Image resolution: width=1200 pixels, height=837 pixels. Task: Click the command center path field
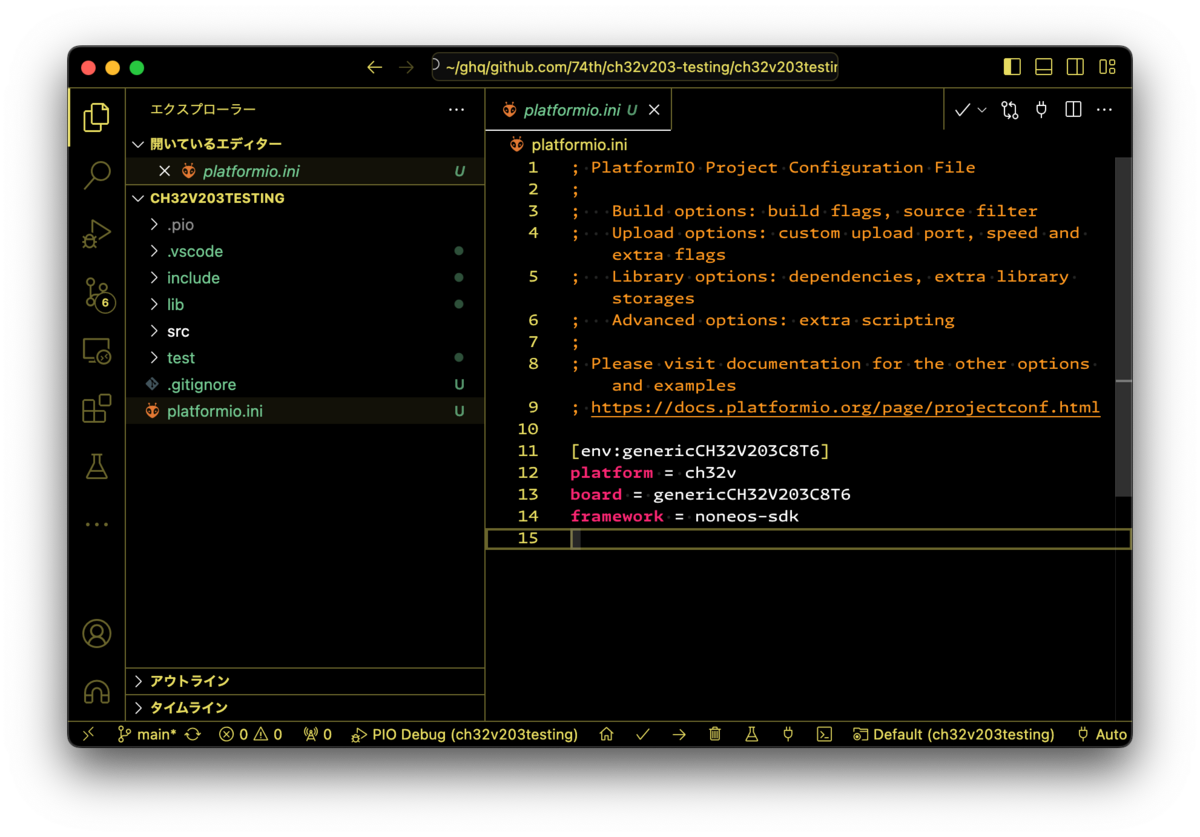pyautogui.click(x=635, y=67)
